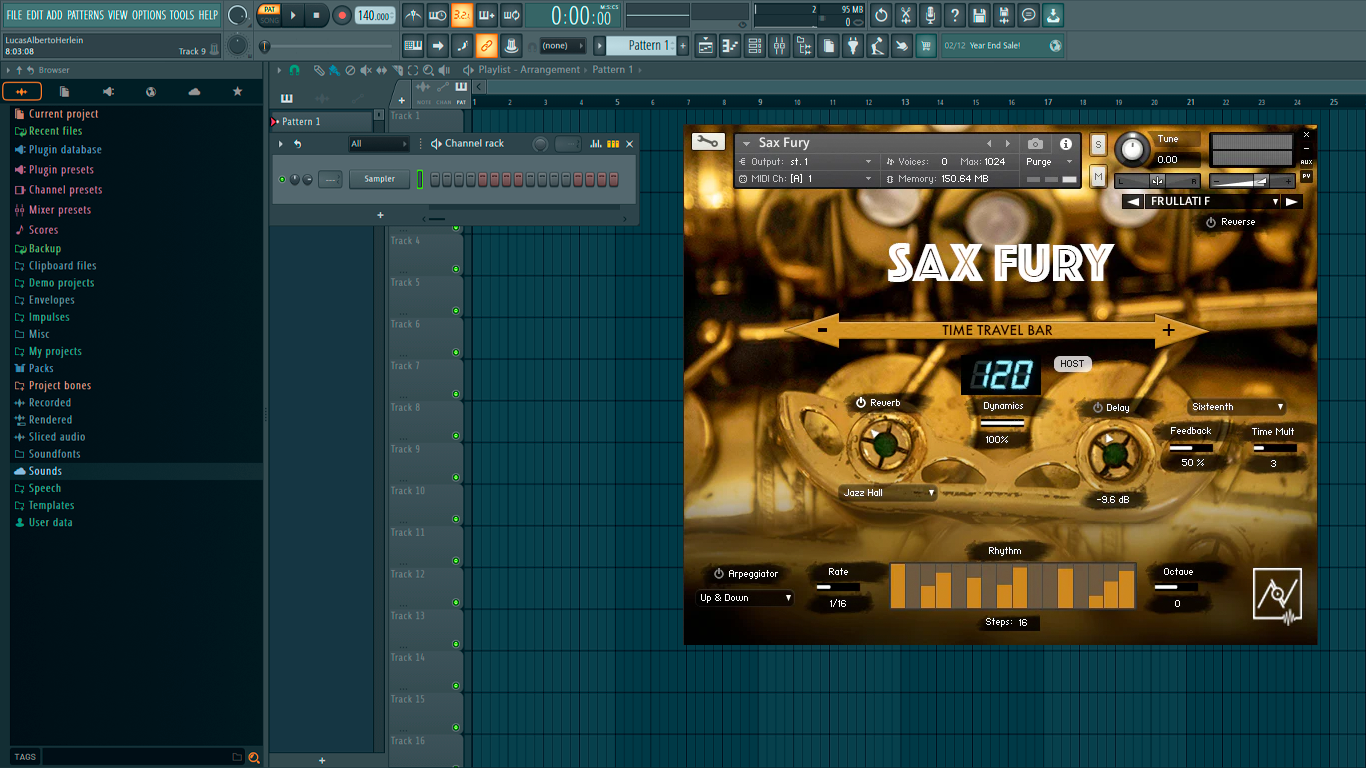
Task: Click the Sampler channel button
Action: [379, 179]
